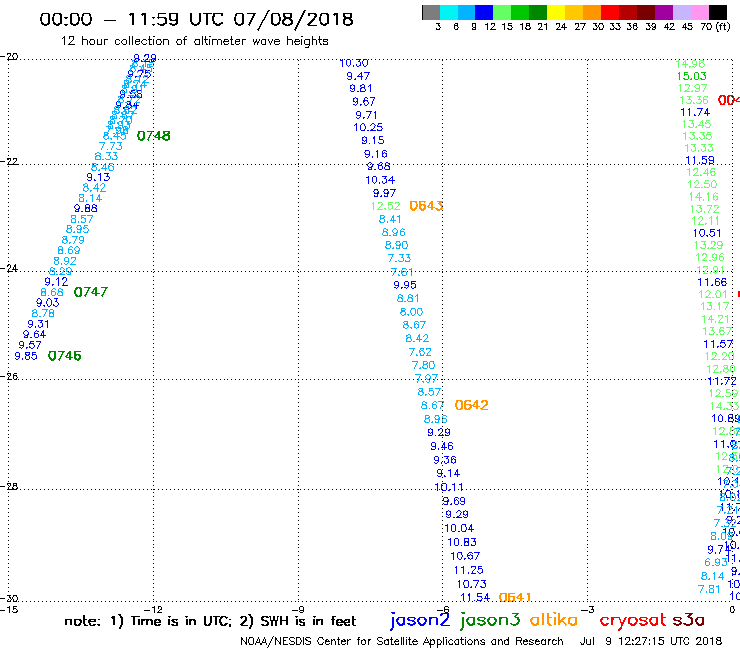
Task: Click the 9.95 wave height value
Action: pos(405,285)
